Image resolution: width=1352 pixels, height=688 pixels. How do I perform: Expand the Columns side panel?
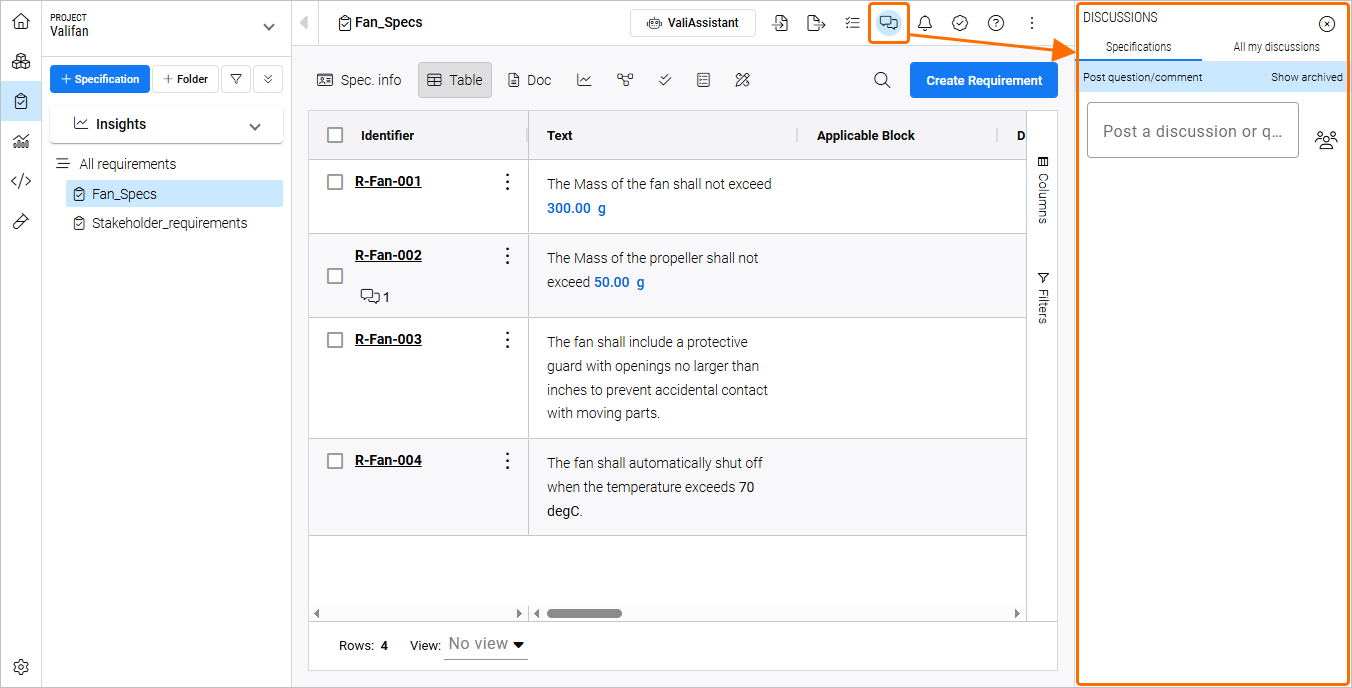[x=1042, y=189]
